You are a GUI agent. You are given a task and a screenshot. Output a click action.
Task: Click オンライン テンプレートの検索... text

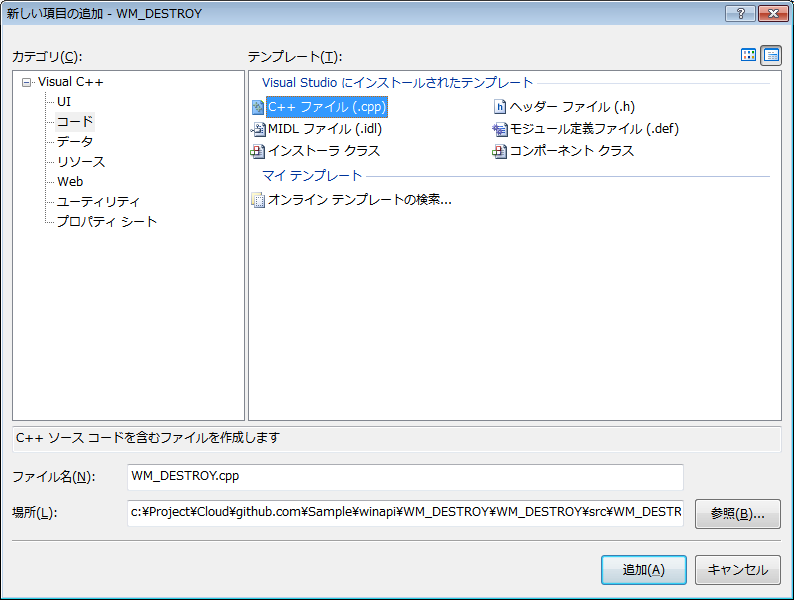pyautogui.click(x=360, y=201)
